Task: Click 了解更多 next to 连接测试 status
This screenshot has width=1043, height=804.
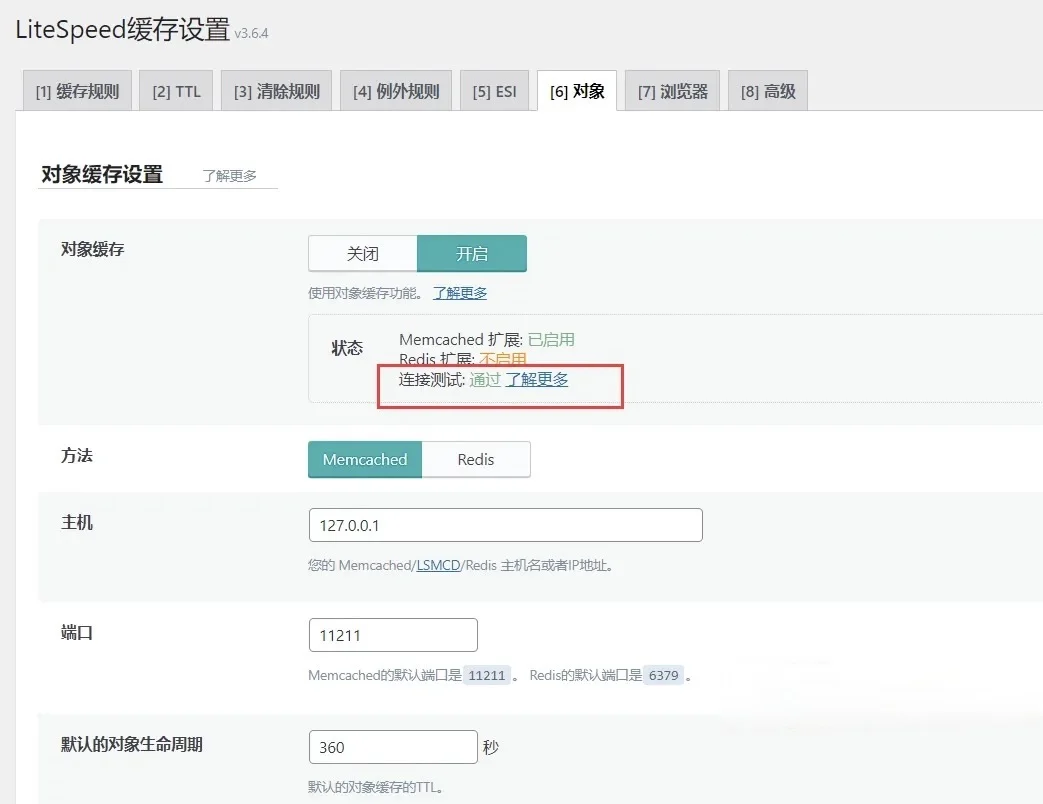Action: coord(536,380)
